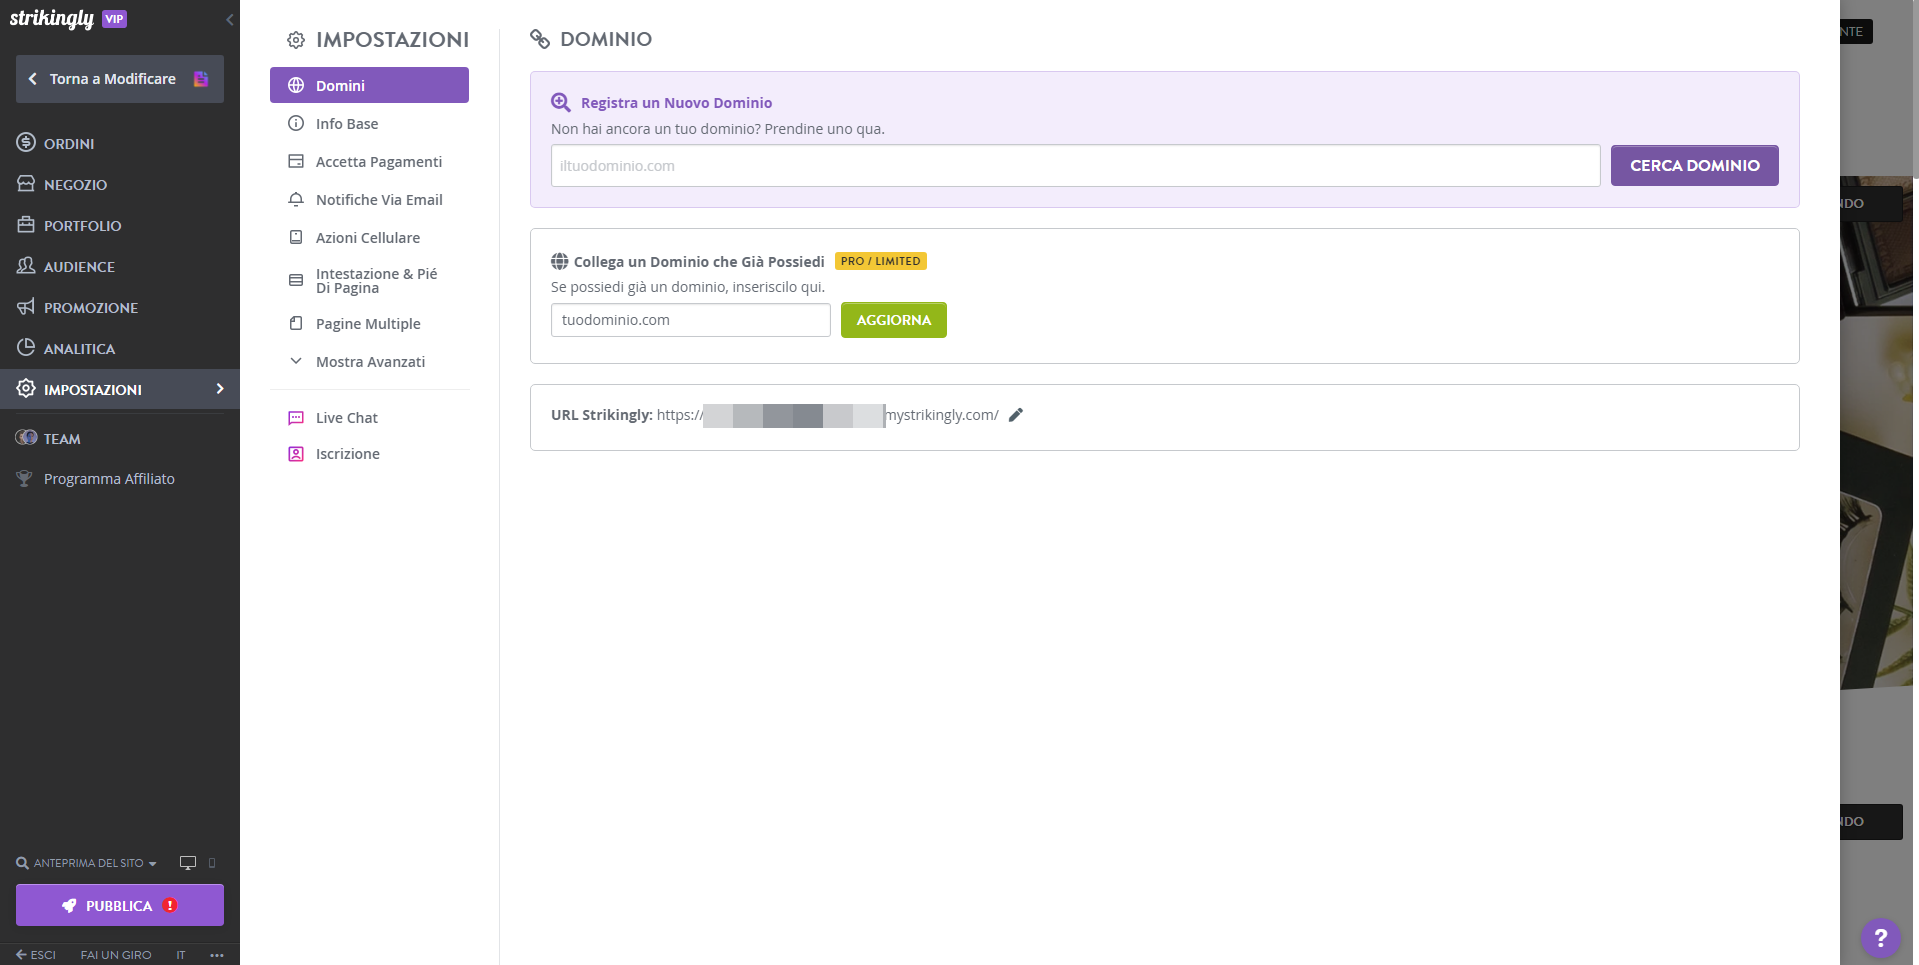Go to Info Base settings tab
Image resolution: width=1919 pixels, height=965 pixels.
tap(346, 124)
